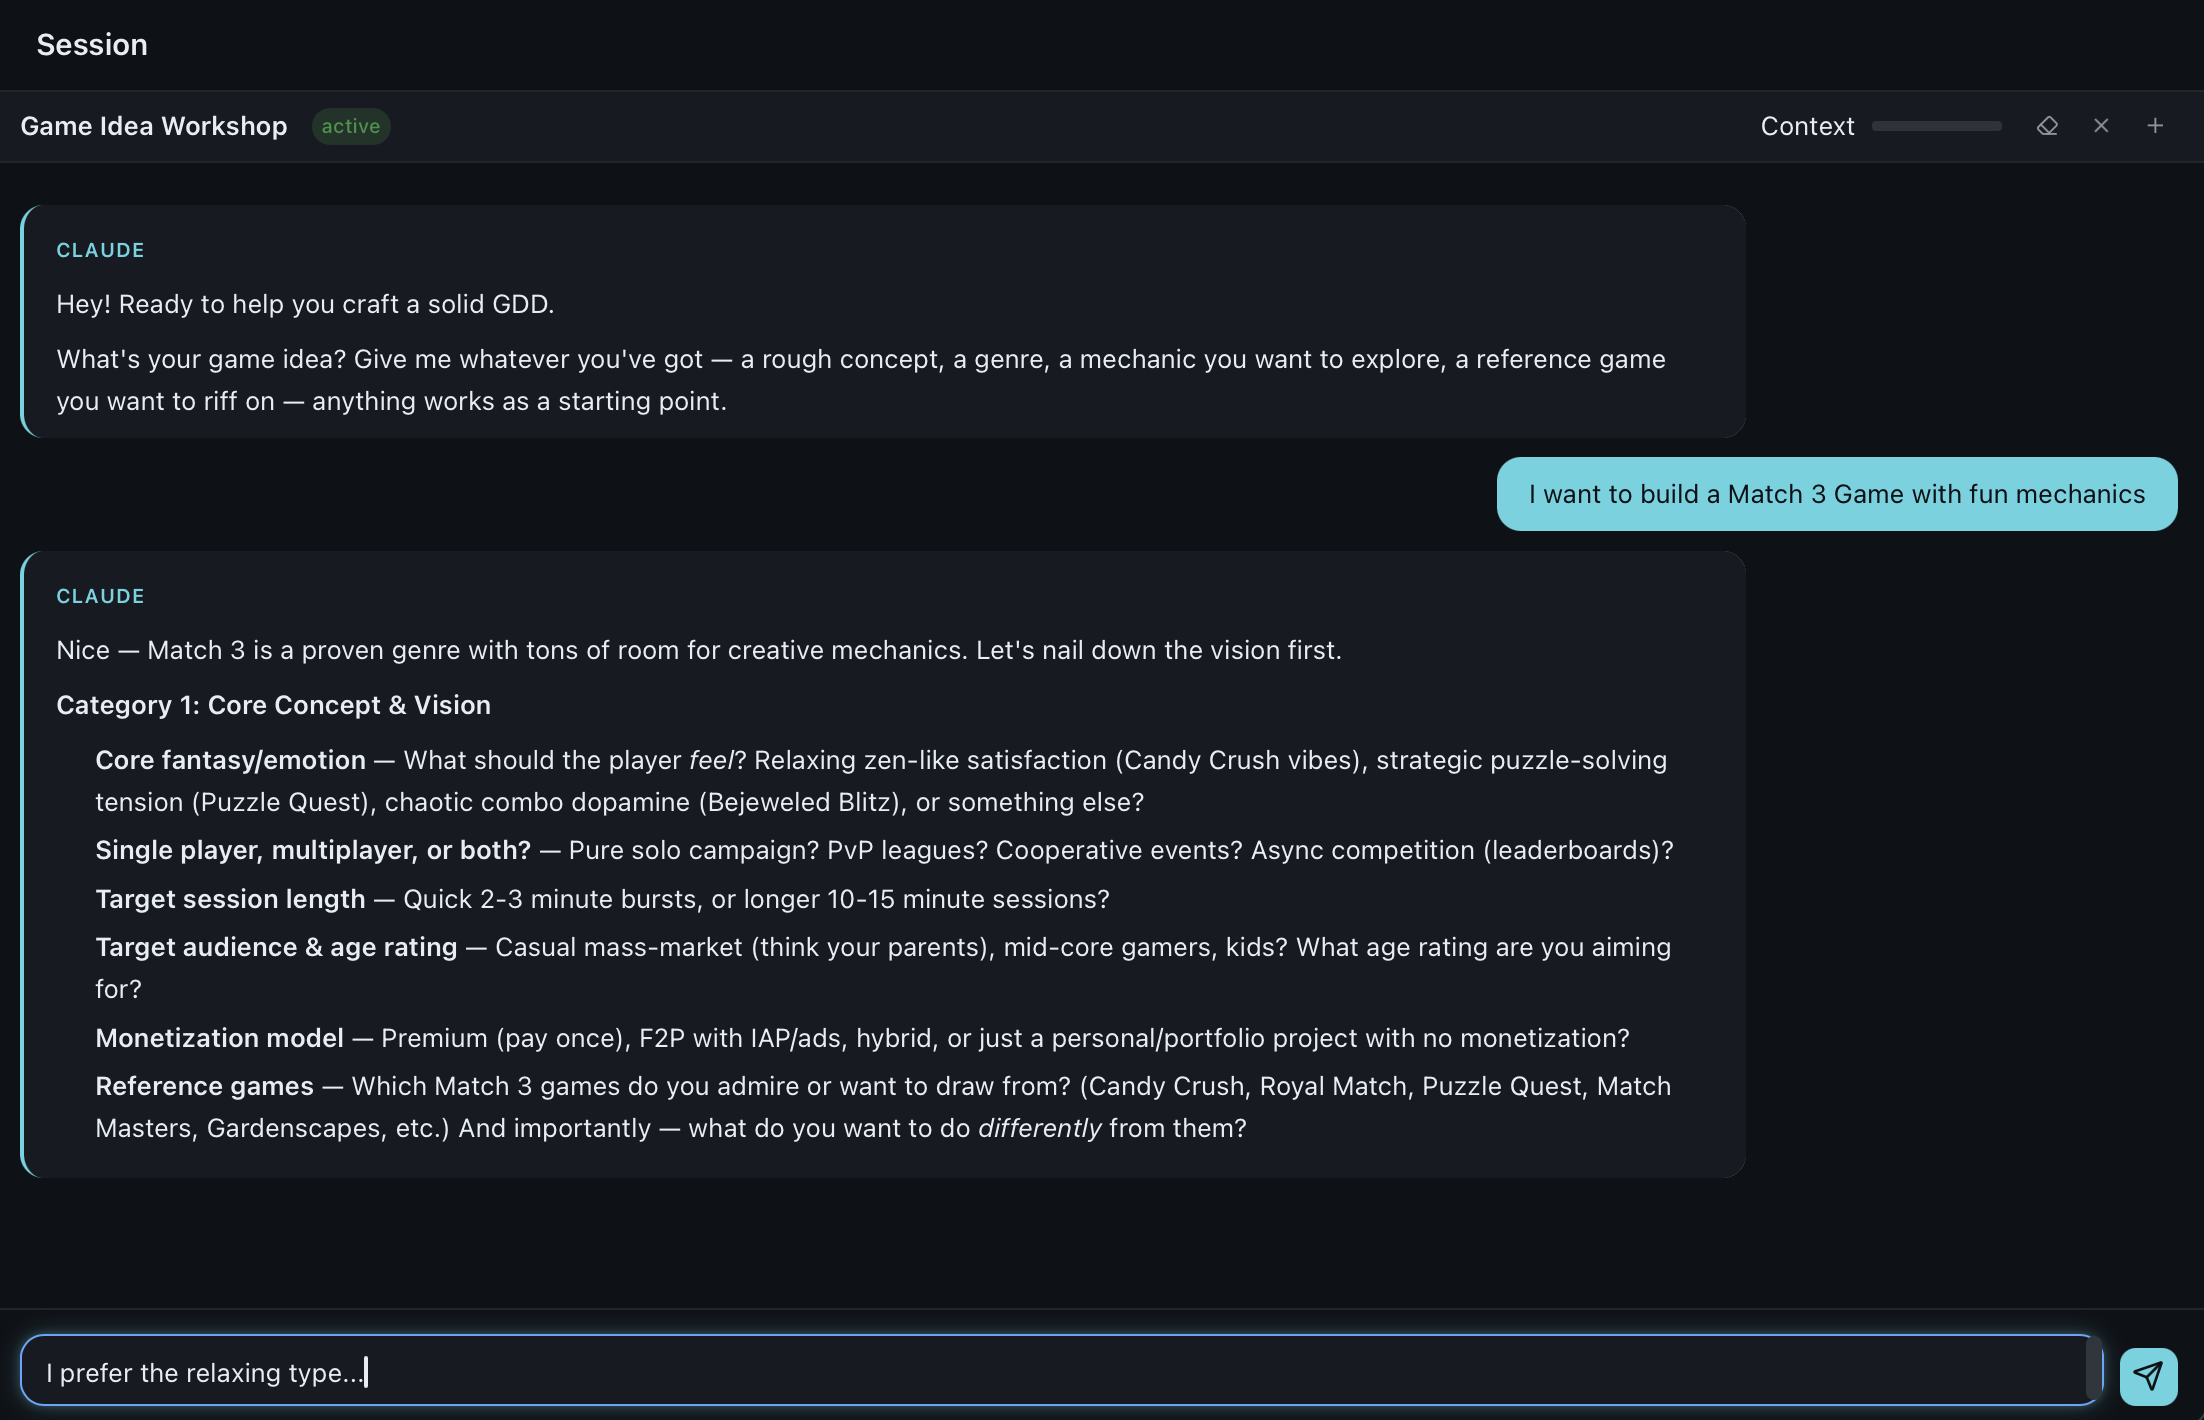Click the green active status badge

350,126
